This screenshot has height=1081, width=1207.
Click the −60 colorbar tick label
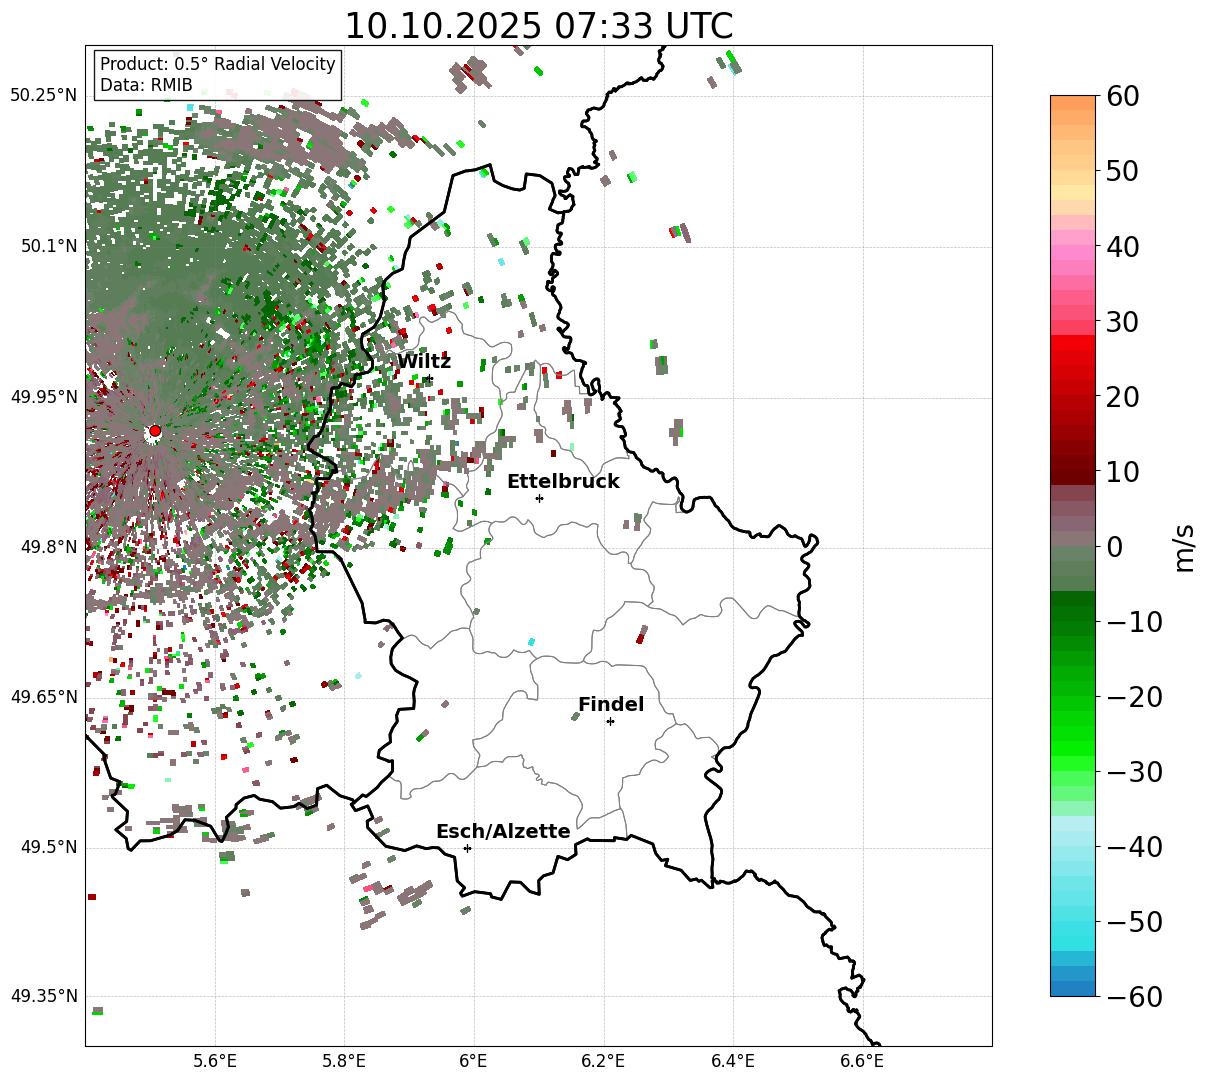click(x=1134, y=997)
